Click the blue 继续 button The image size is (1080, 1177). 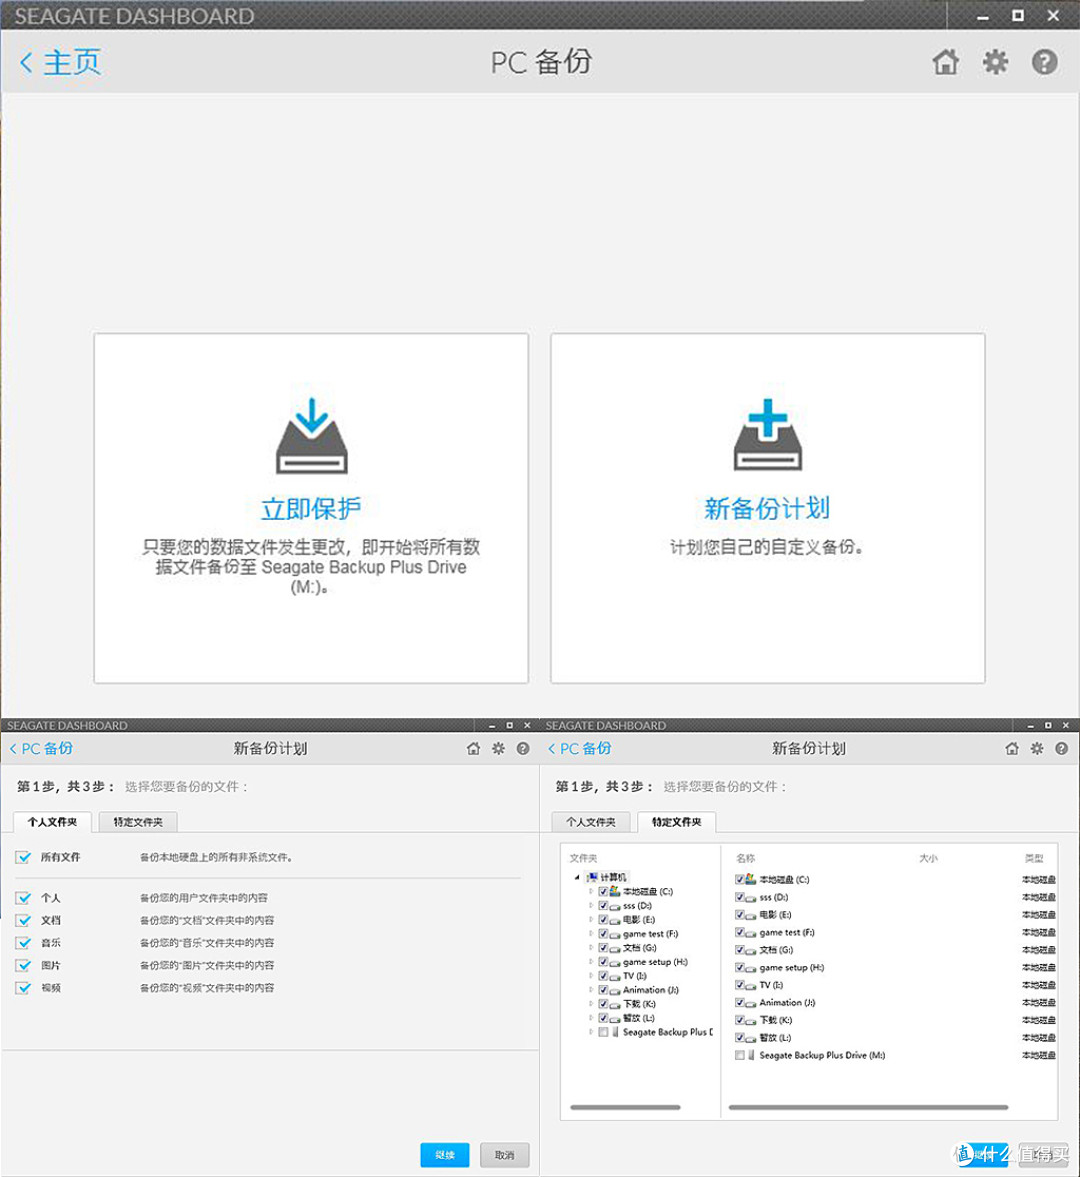445,1154
